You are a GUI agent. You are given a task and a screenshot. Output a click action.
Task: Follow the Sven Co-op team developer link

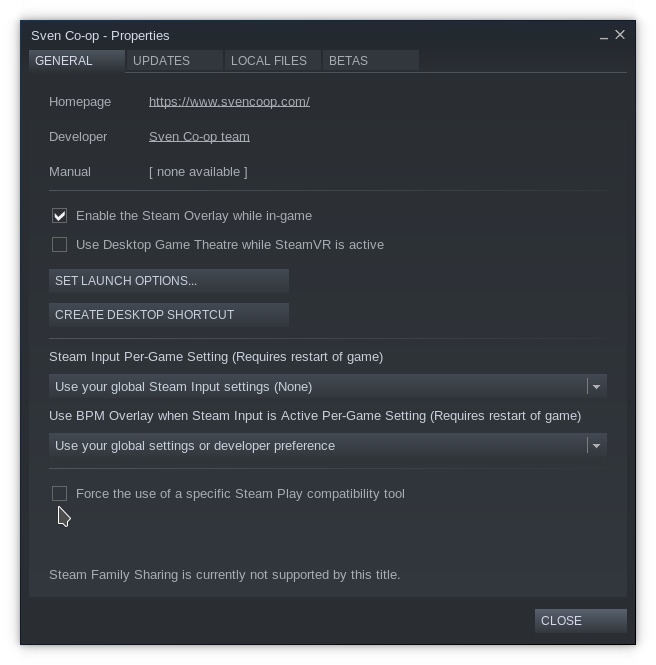click(x=199, y=137)
